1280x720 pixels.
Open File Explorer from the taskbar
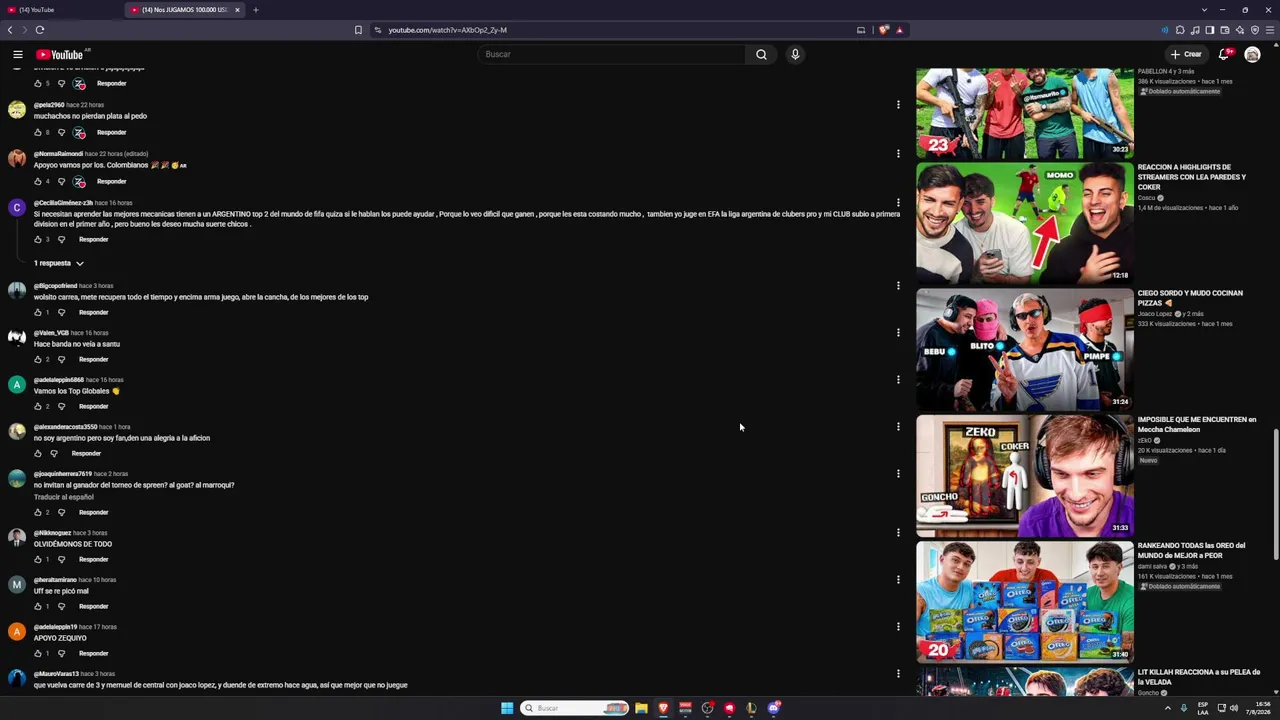pos(641,708)
